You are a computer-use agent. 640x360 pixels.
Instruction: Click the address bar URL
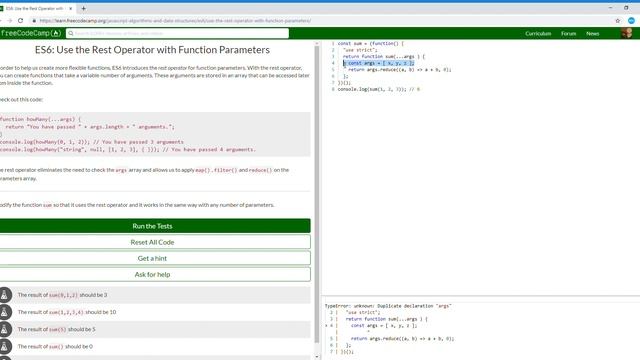175,20
